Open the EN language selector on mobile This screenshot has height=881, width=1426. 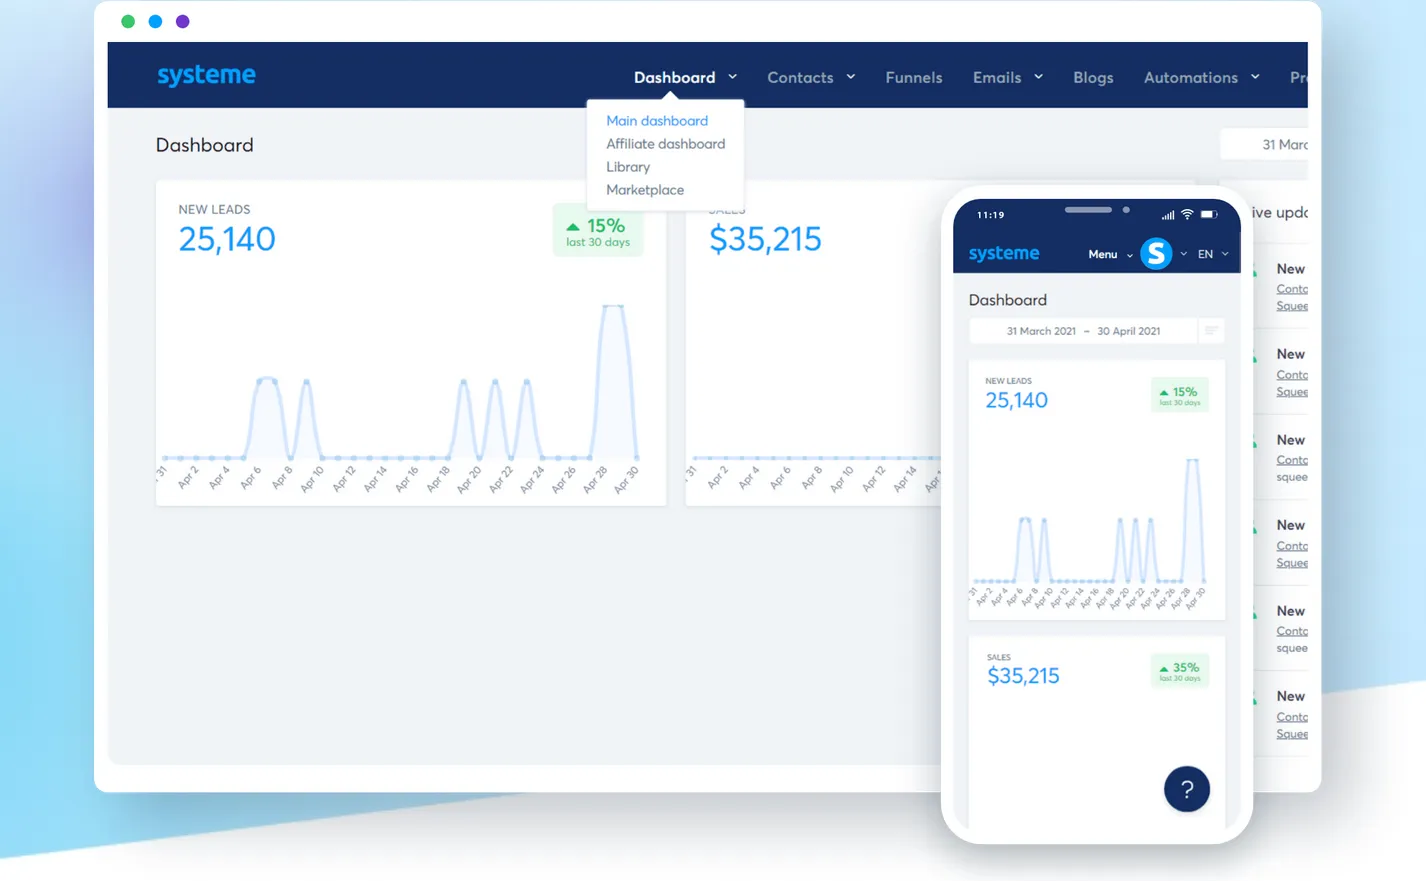point(1212,254)
